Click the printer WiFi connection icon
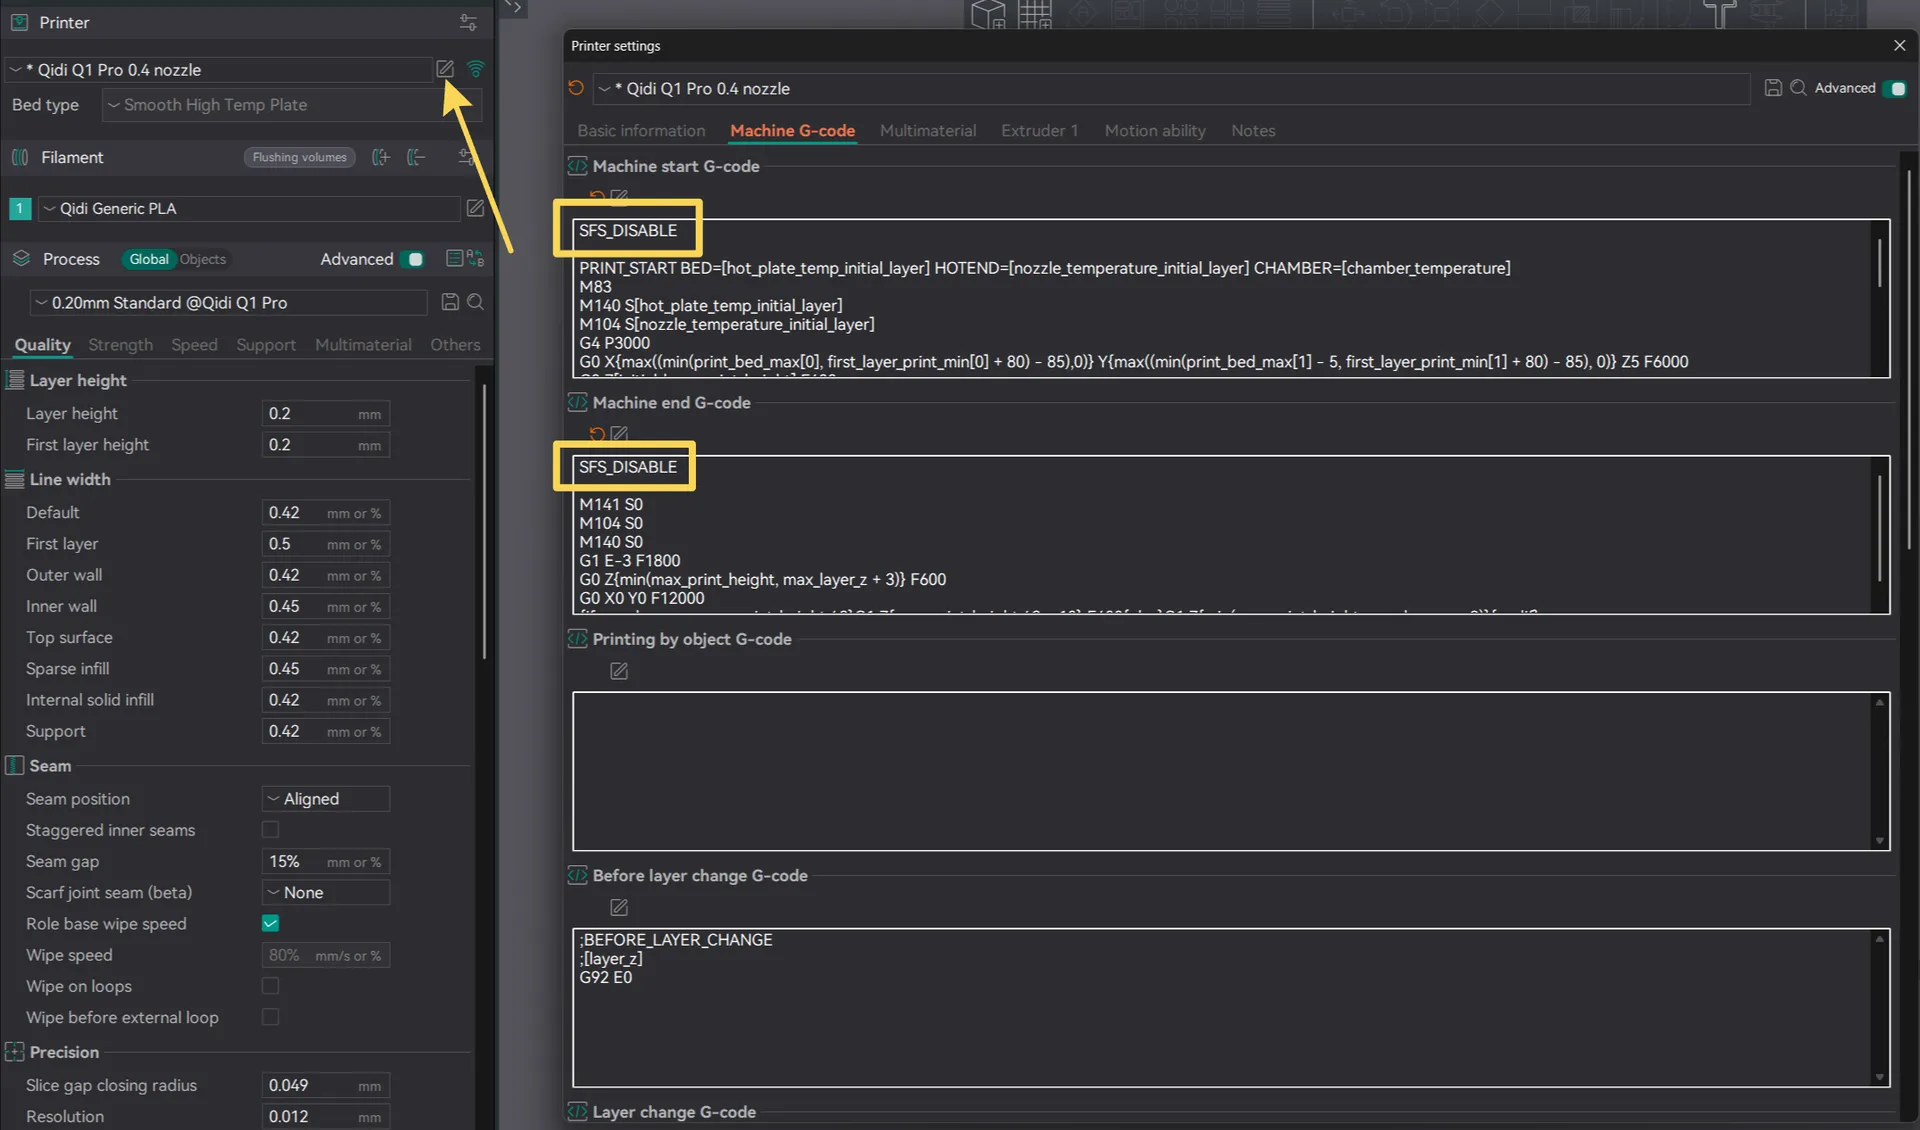The height and width of the screenshot is (1130, 1920). [x=476, y=69]
